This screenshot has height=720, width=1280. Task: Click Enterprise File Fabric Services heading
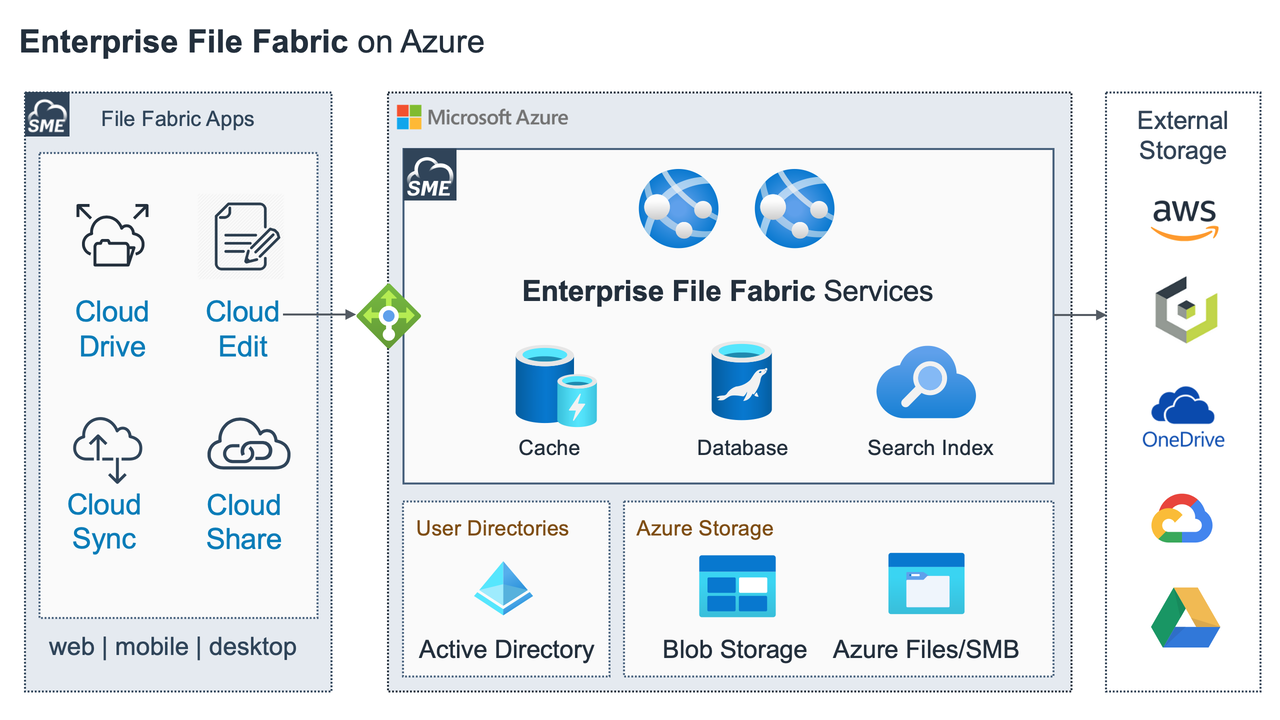click(728, 292)
